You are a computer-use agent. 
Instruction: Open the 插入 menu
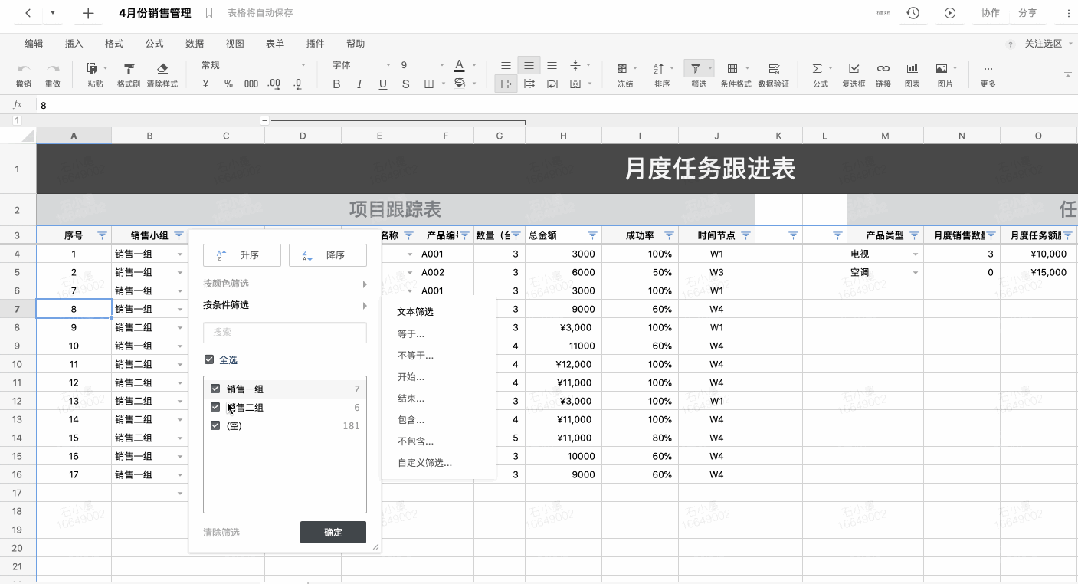74,44
